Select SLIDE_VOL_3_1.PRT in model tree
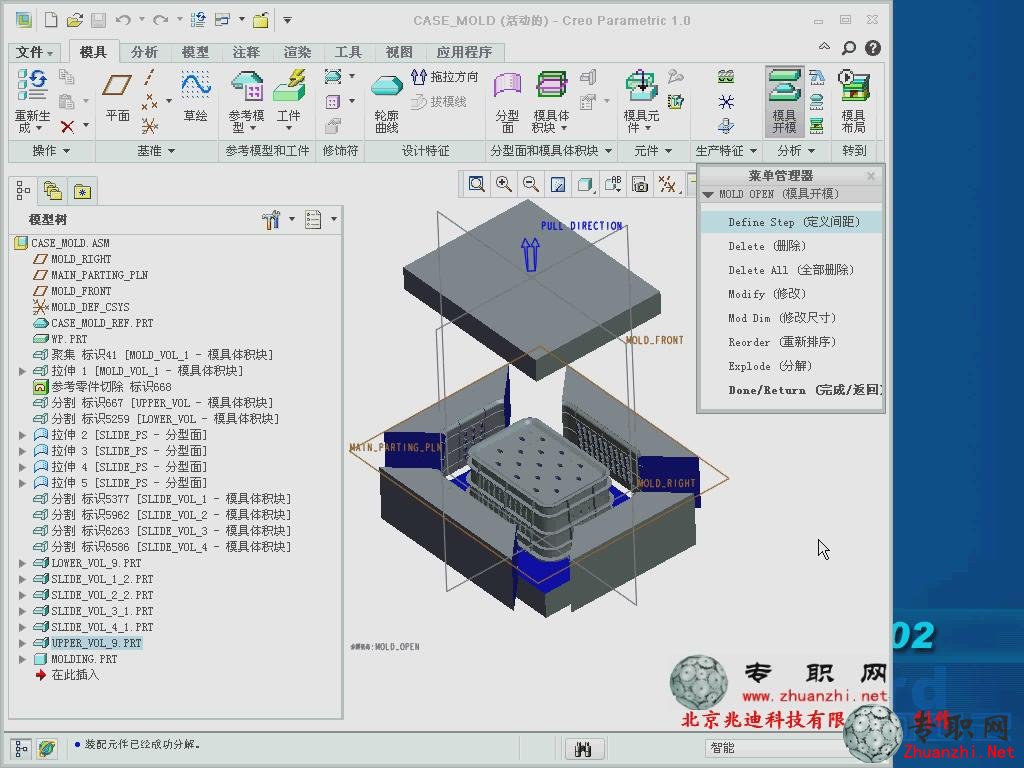The width and height of the screenshot is (1024, 768). [102, 611]
